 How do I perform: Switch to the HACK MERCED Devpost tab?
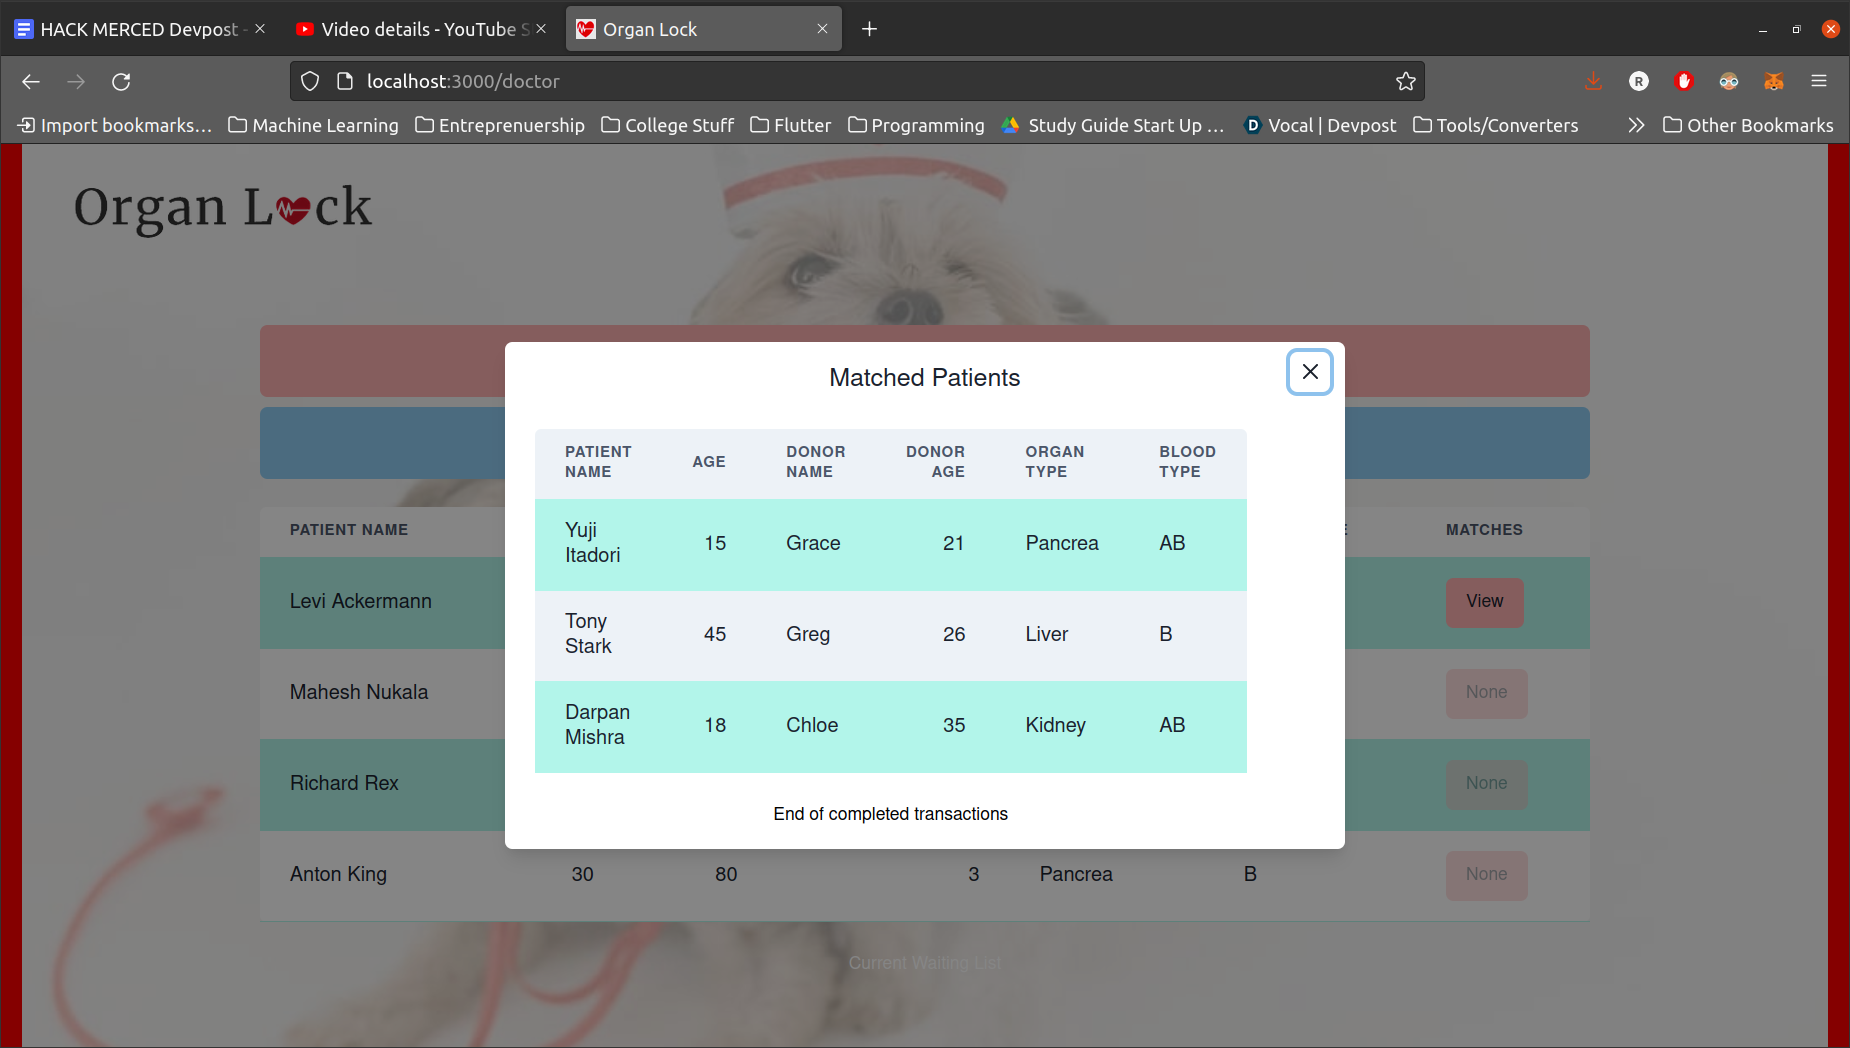click(139, 29)
